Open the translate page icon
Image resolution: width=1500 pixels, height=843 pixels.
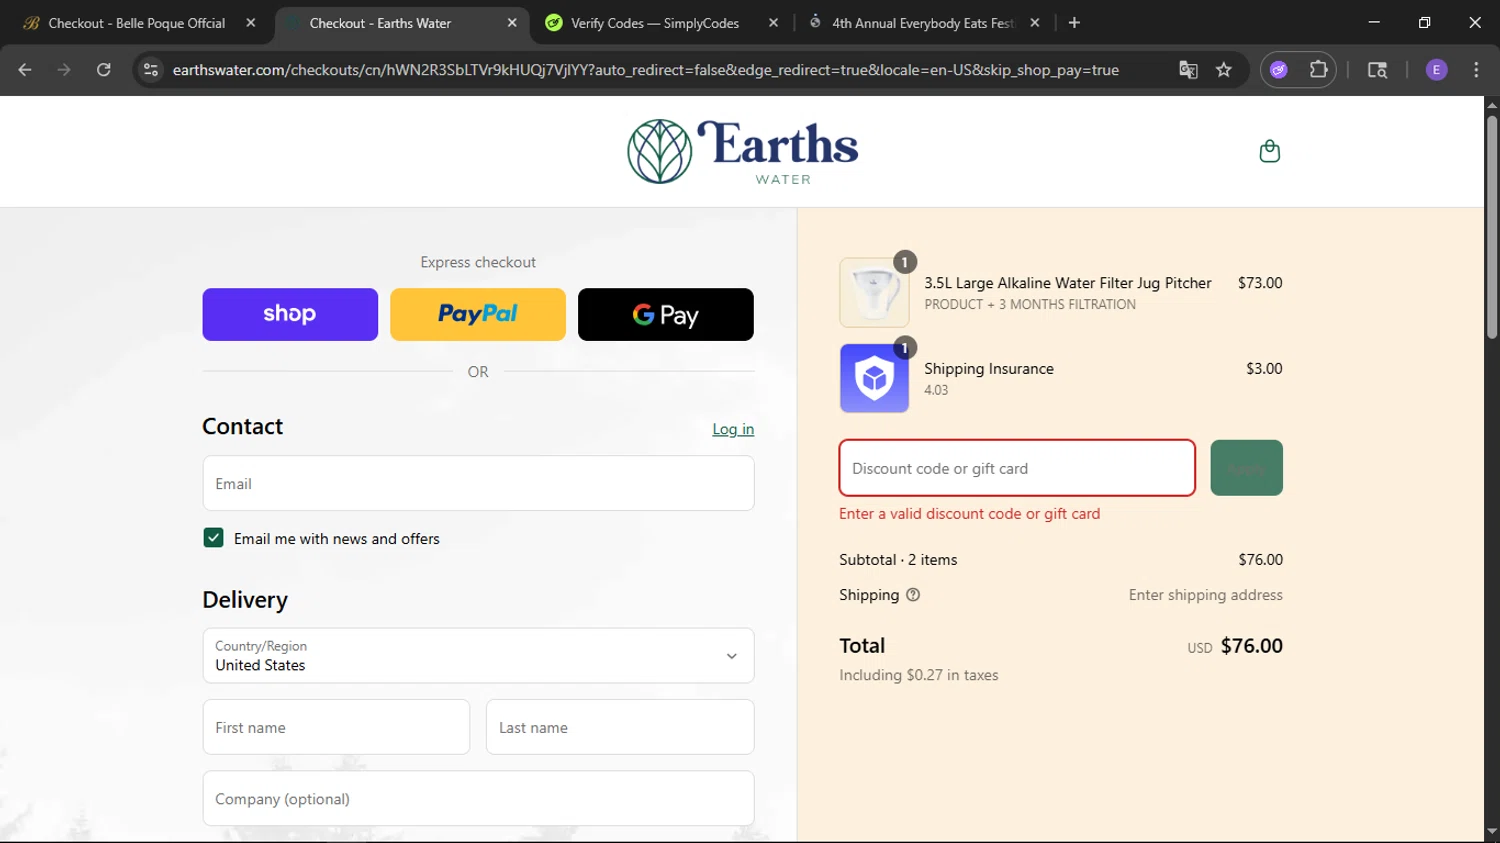pos(1188,70)
